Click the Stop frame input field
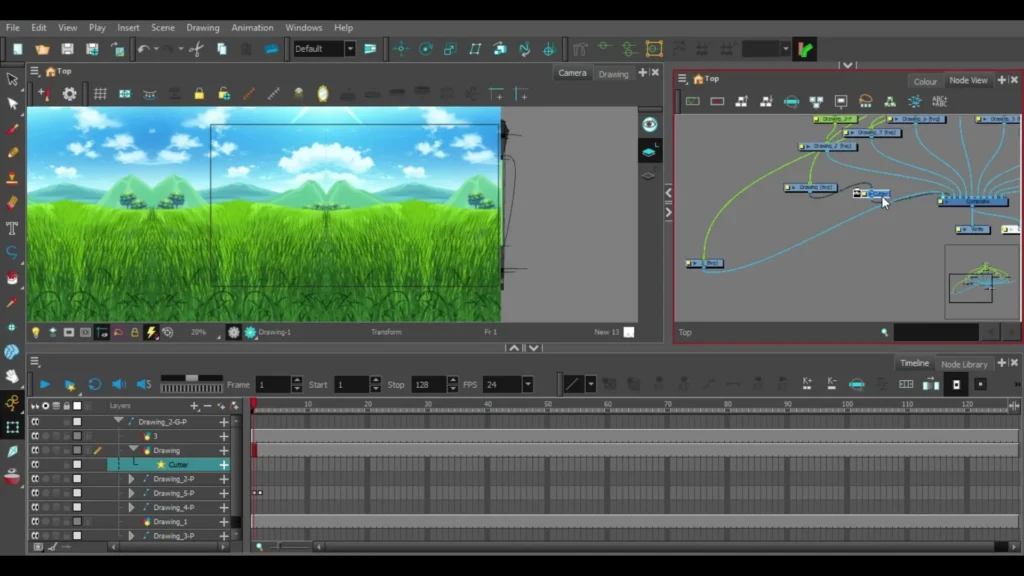 (x=429, y=385)
